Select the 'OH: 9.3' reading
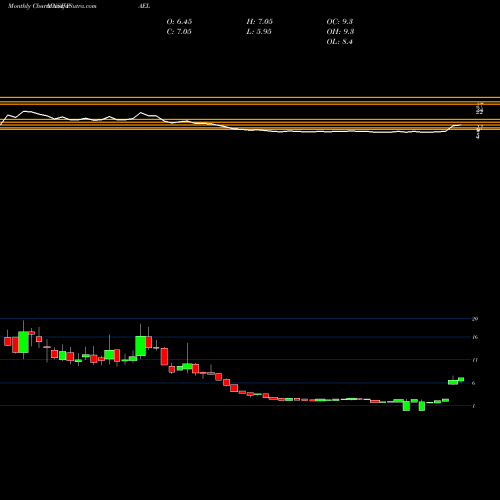This screenshot has height=500, width=500. tap(340, 32)
